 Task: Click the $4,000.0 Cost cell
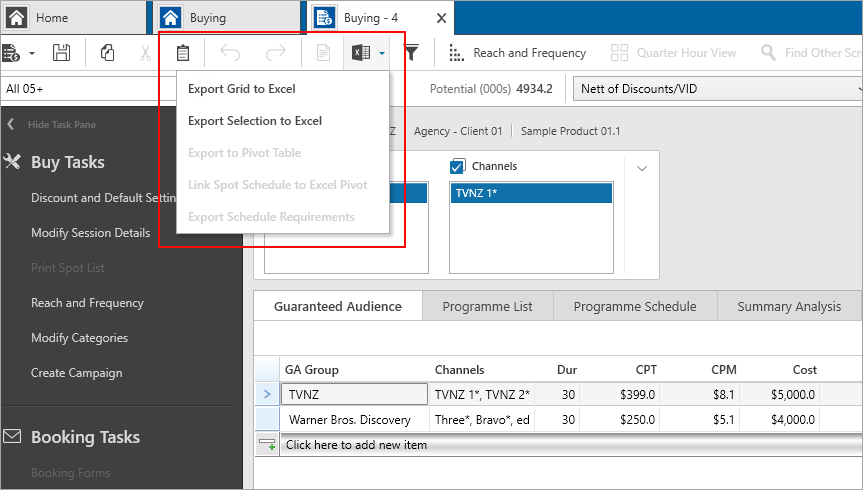[x=780, y=420]
